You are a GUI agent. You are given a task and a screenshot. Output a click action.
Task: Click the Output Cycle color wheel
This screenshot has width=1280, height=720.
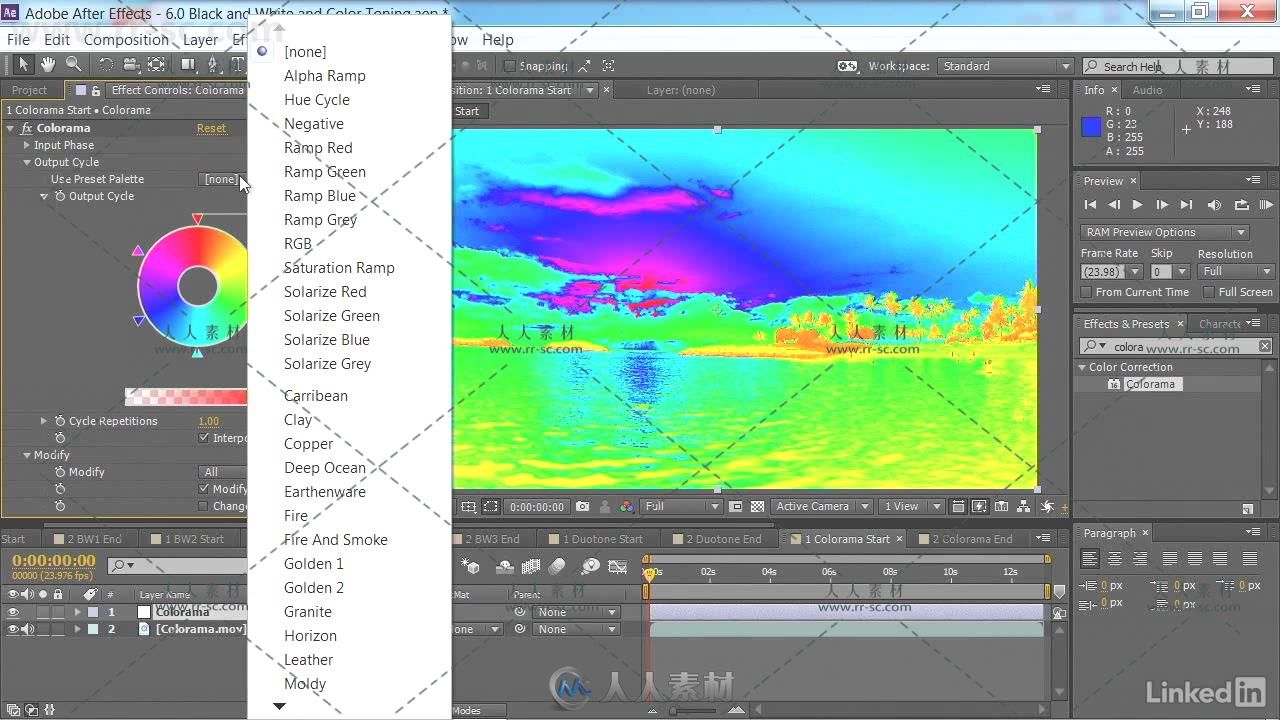[x=193, y=286]
